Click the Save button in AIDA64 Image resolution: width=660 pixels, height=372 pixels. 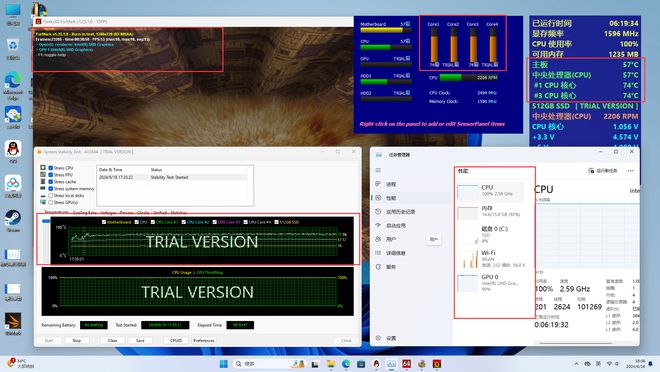coord(140,340)
